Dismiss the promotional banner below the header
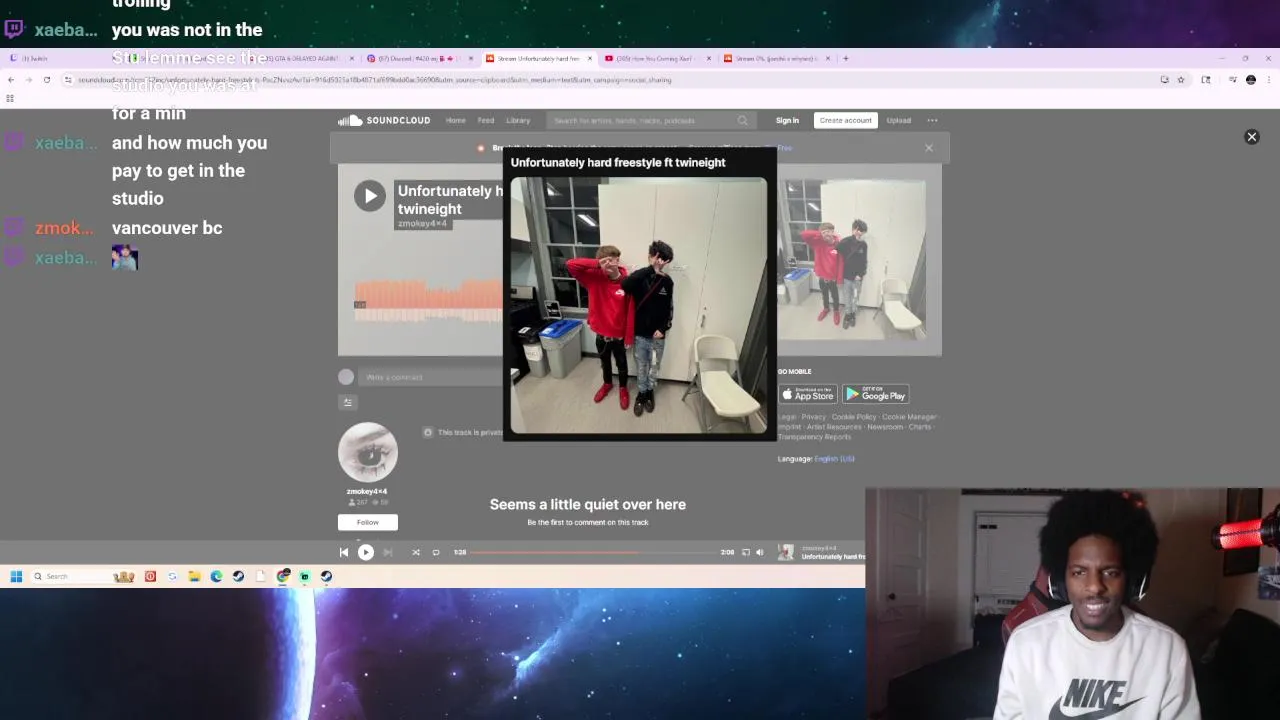 click(928, 148)
